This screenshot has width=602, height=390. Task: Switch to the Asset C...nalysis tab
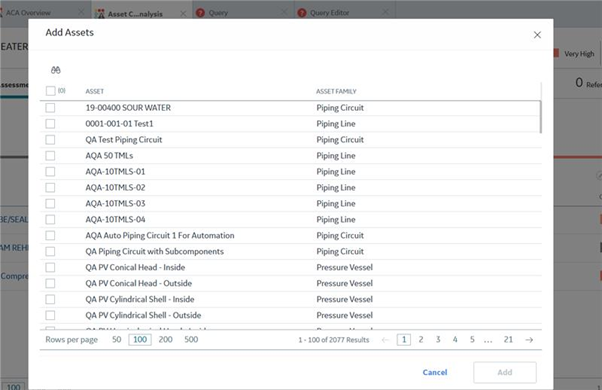pos(135,14)
